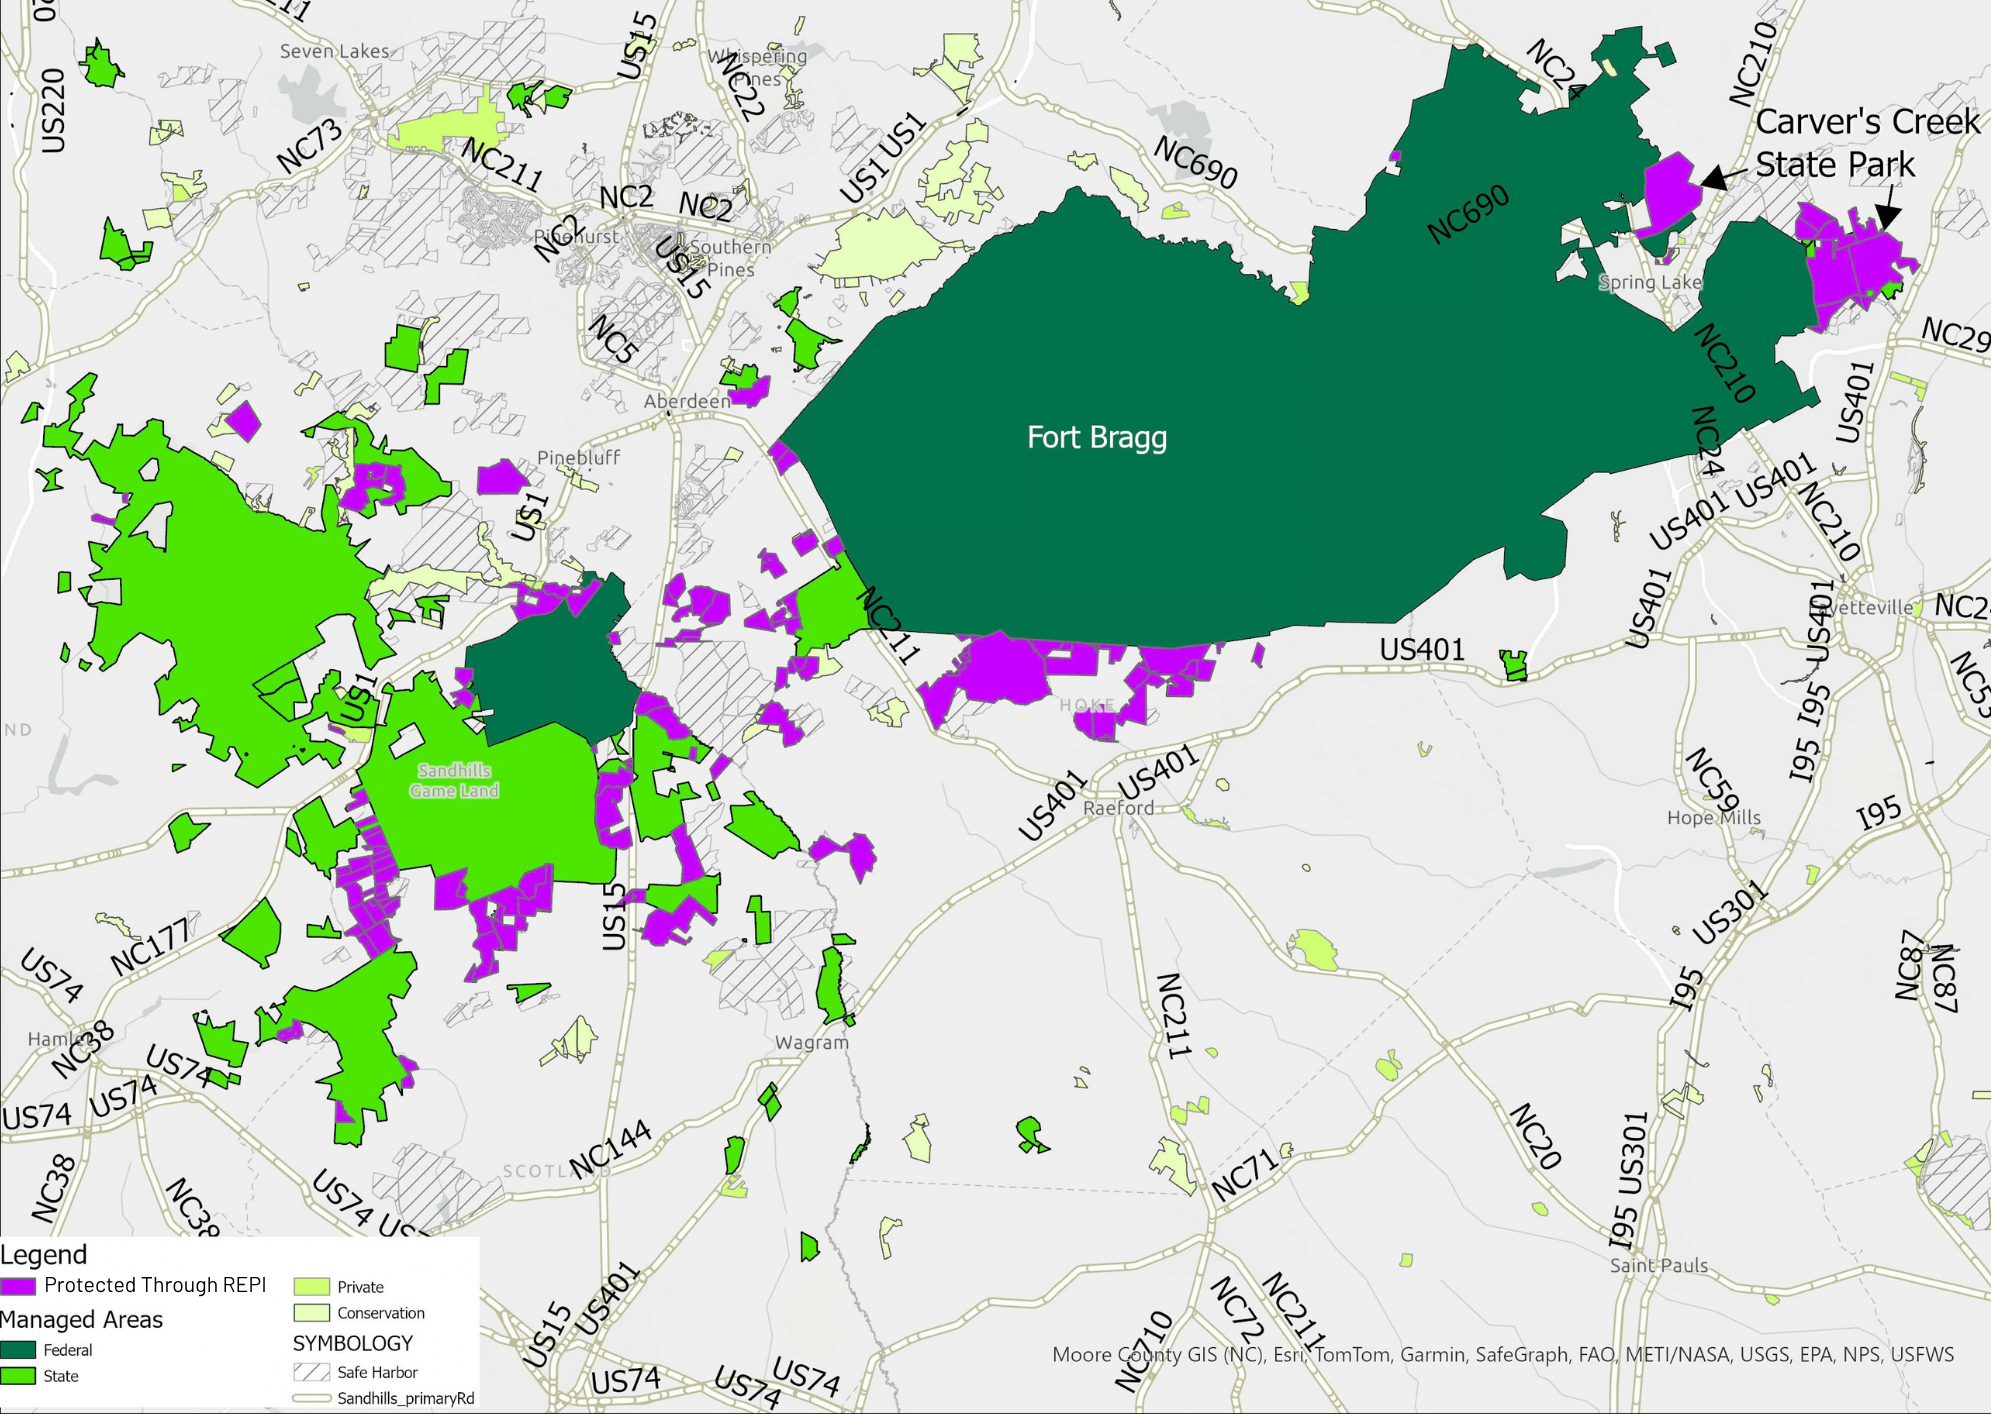
Task: Click the Safe Harbor hatched legend symbol
Action: [x=311, y=1372]
